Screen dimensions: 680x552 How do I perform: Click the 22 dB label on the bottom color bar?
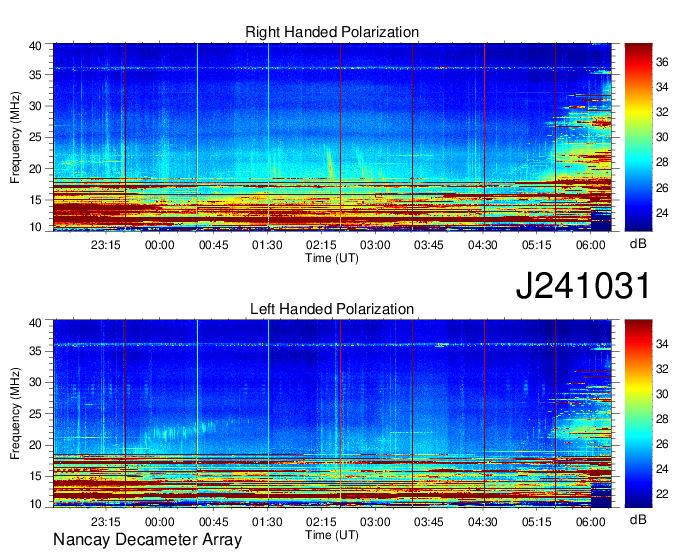(x=662, y=494)
